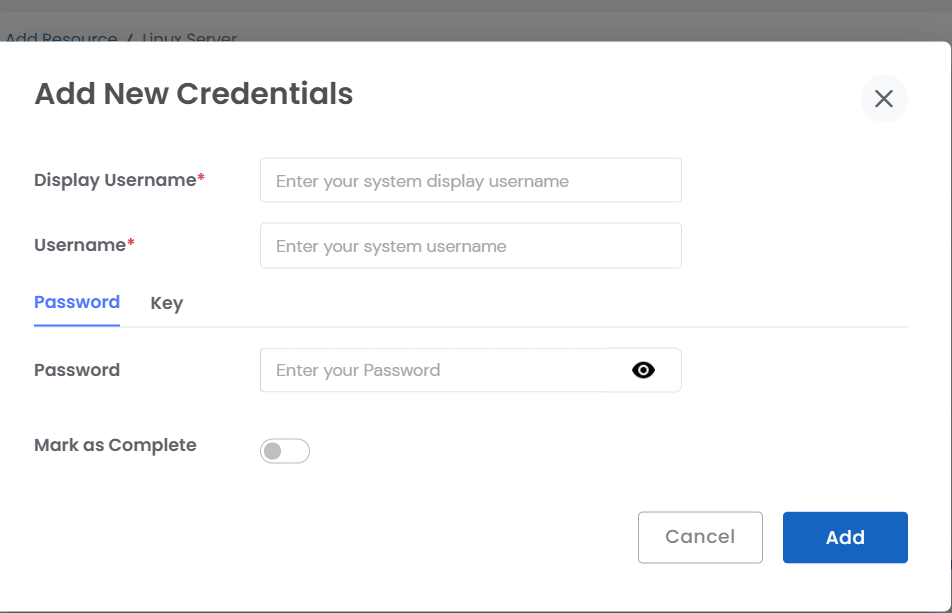Focus the Display Username input field
The height and width of the screenshot is (613, 952).
pyautogui.click(x=470, y=180)
